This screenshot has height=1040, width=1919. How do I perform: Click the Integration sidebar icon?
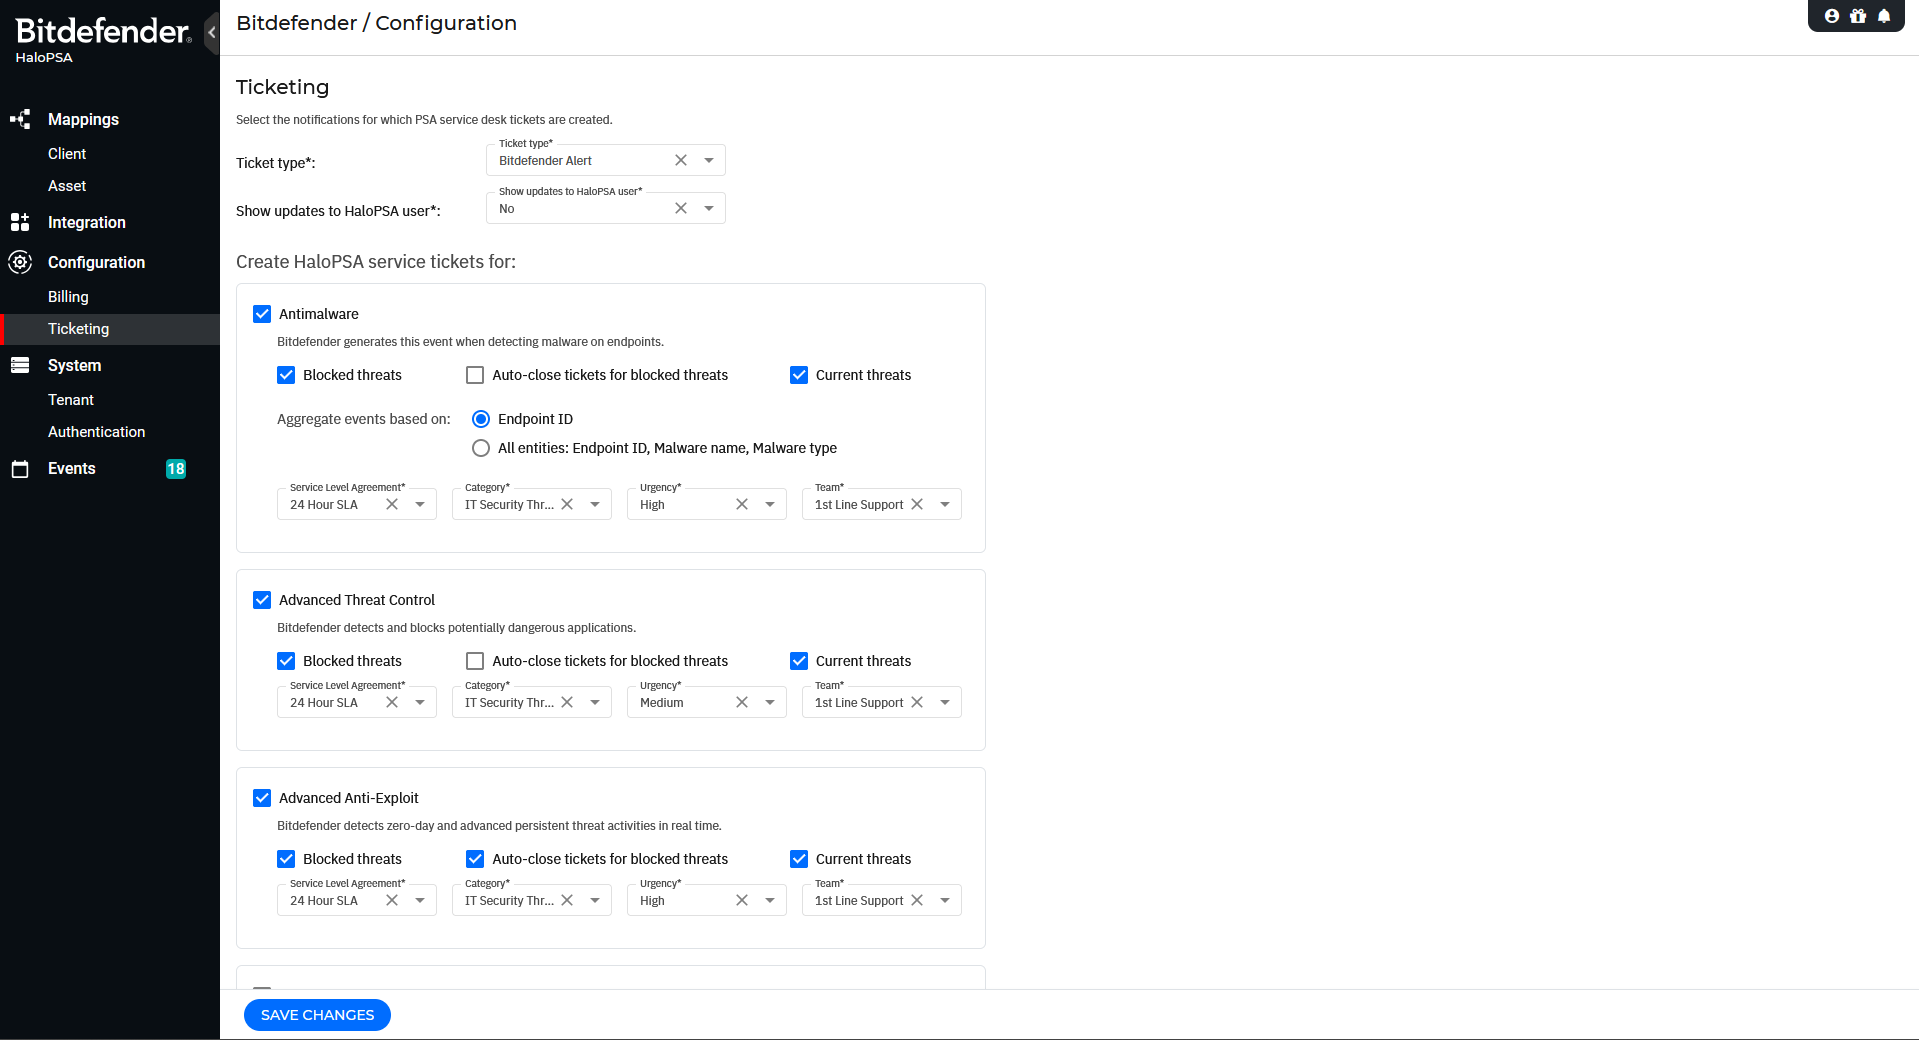20,222
